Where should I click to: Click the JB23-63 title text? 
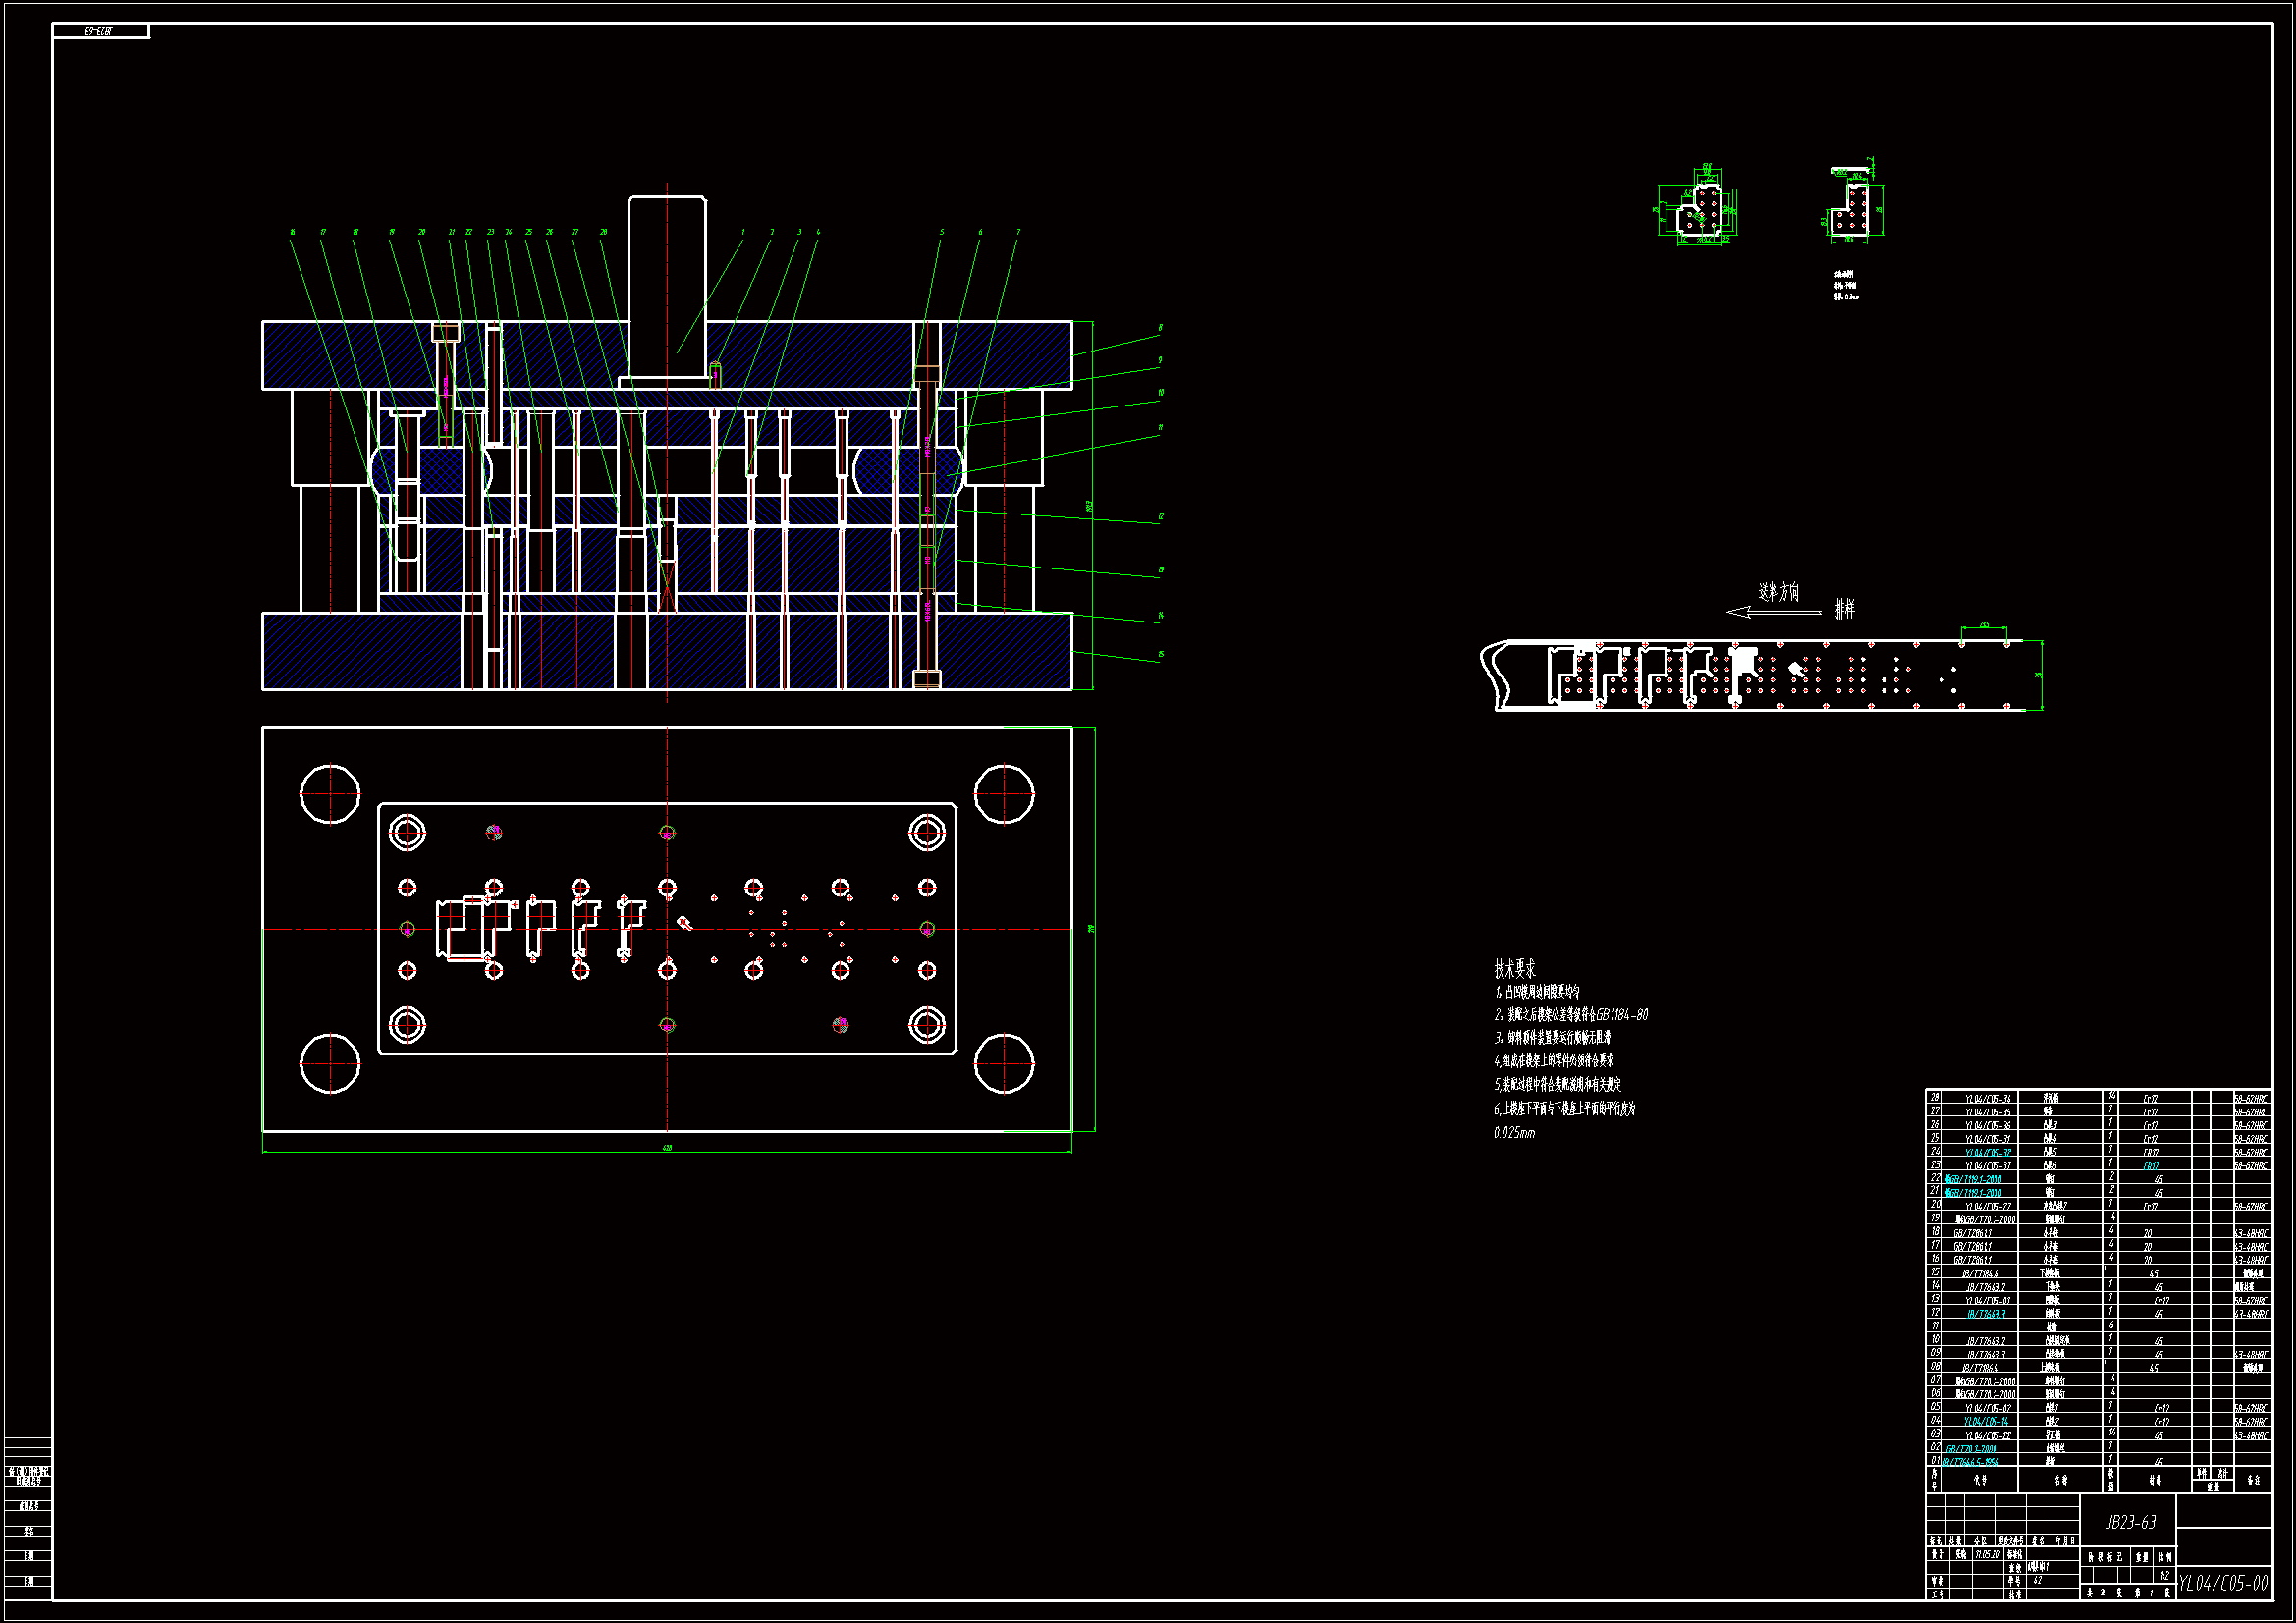pyautogui.click(x=2130, y=1522)
